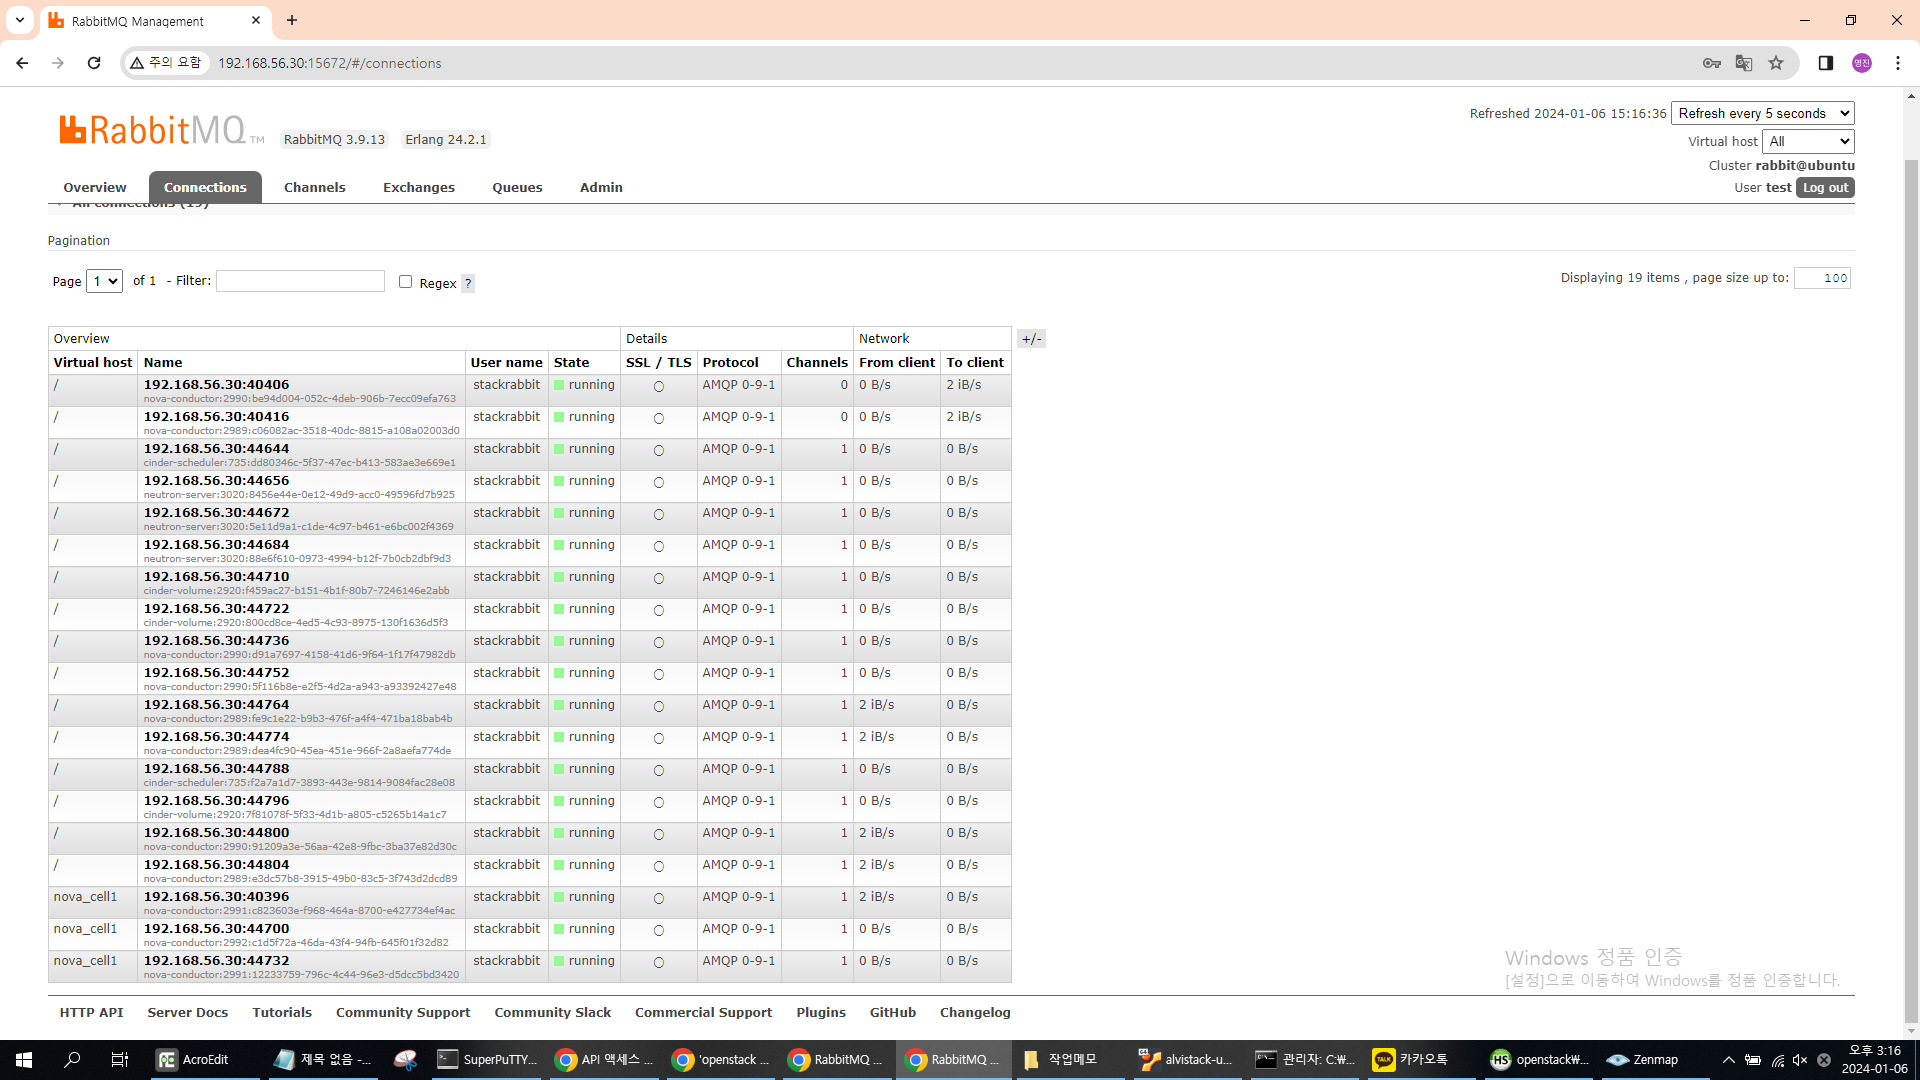The height and width of the screenshot is (1080, 1920).
Task: Open the Page number dropdown
Action: (x=104, y=281)
